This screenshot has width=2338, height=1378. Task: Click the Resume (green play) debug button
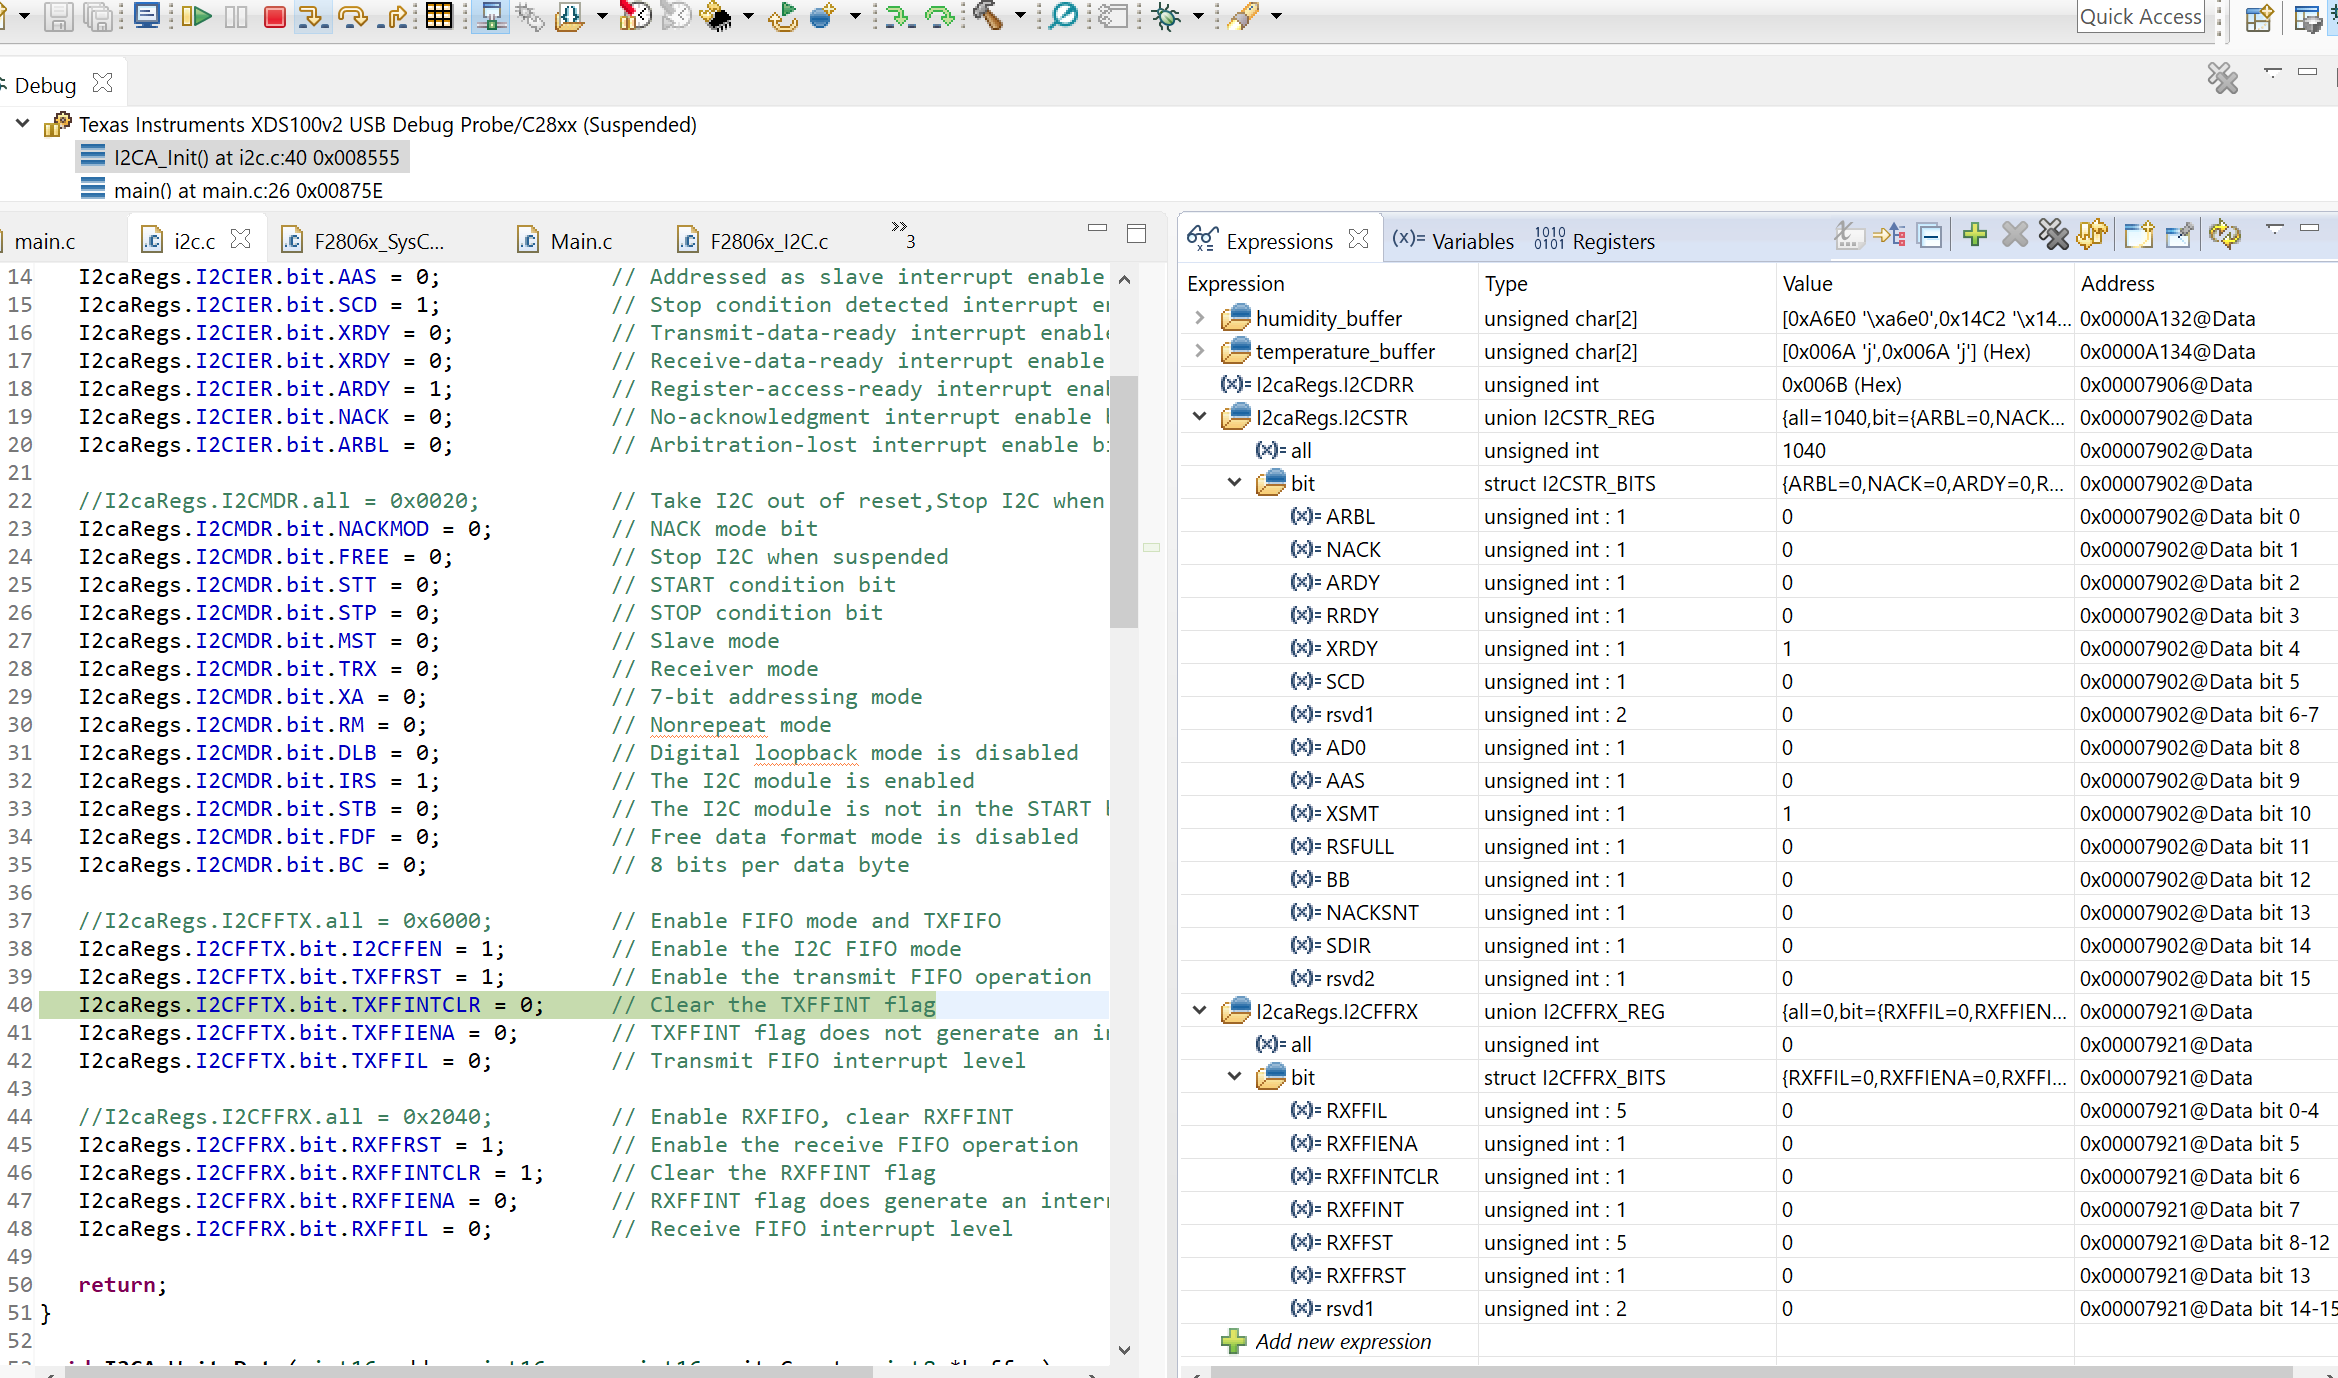(196, 16)
